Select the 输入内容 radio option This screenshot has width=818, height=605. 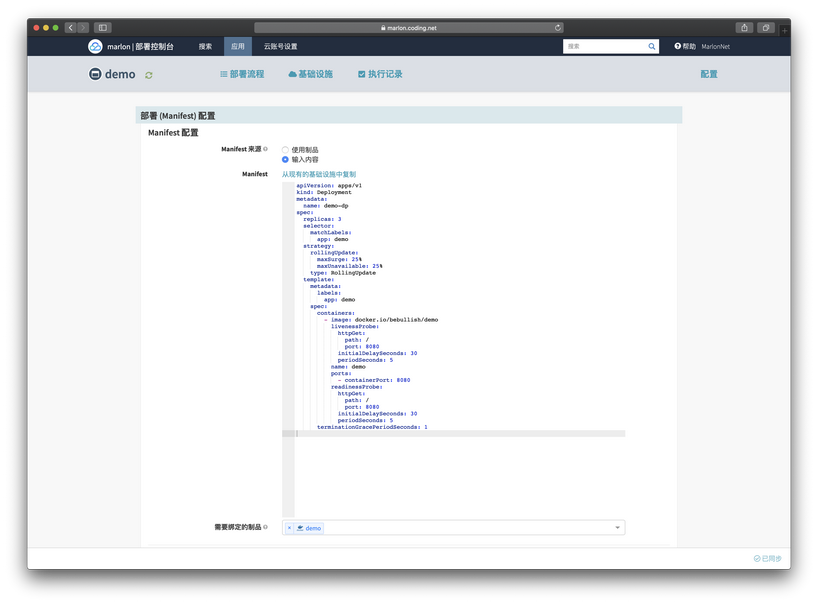285,160
